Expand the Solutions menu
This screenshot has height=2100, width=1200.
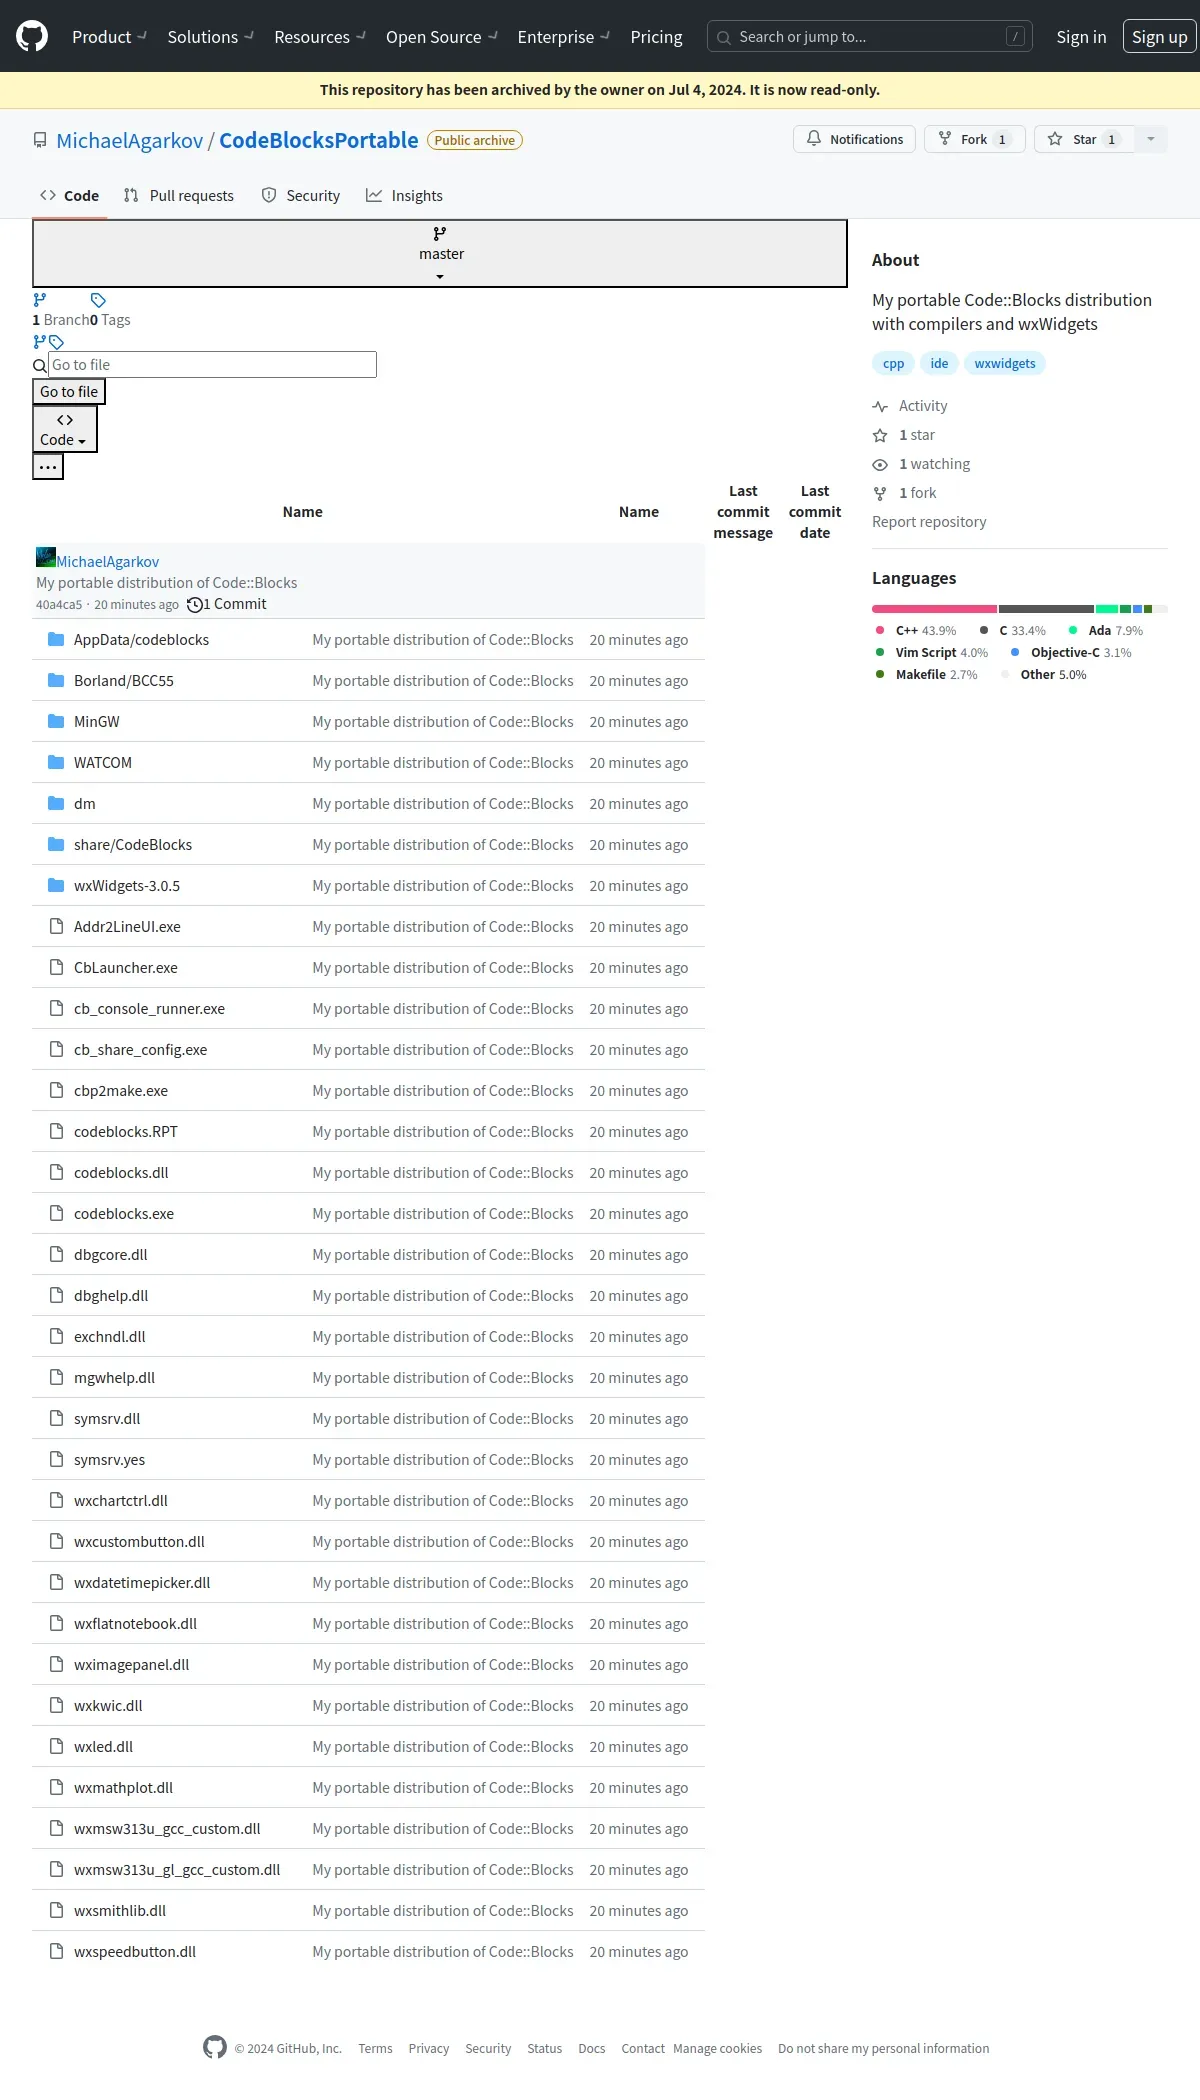tap(210, 37)
